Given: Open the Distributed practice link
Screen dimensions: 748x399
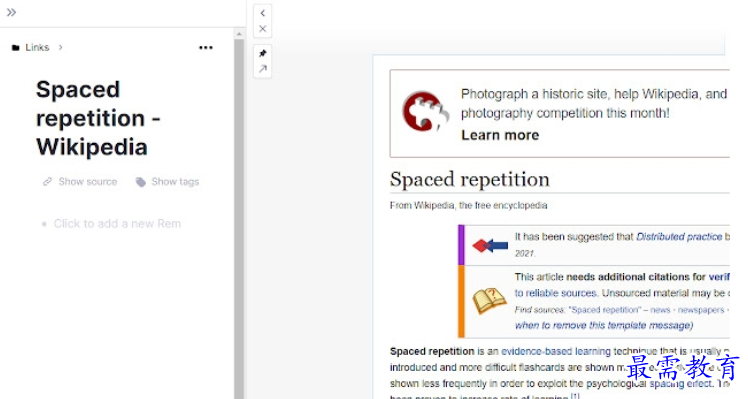Looking at the screenshot, I should [679, 237].
